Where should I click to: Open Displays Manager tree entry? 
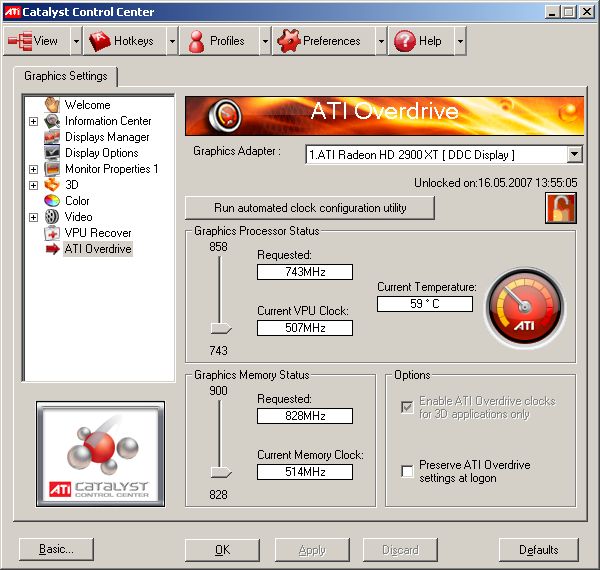(x=107, y=137)
